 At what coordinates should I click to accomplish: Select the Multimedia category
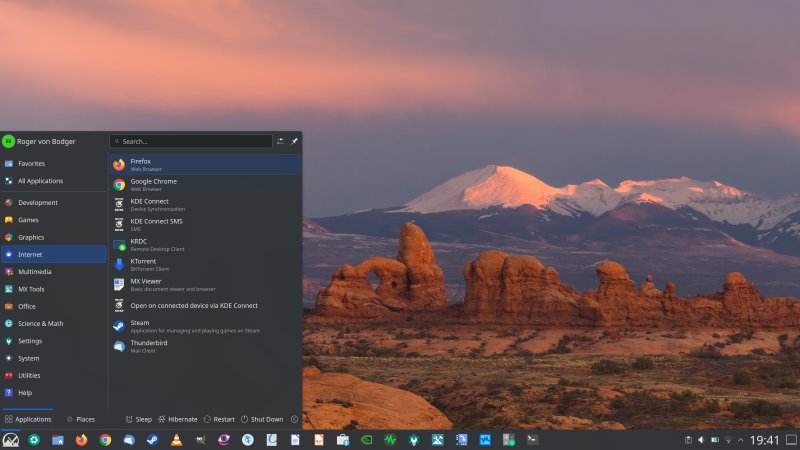[35, 271]
